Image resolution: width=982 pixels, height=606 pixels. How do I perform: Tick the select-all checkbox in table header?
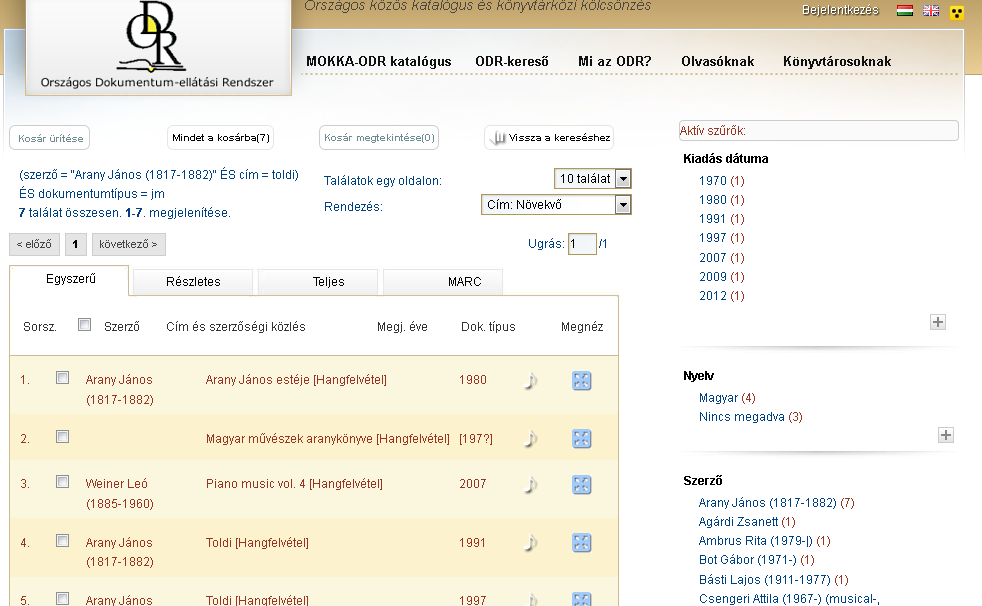(x=85, y=325)
